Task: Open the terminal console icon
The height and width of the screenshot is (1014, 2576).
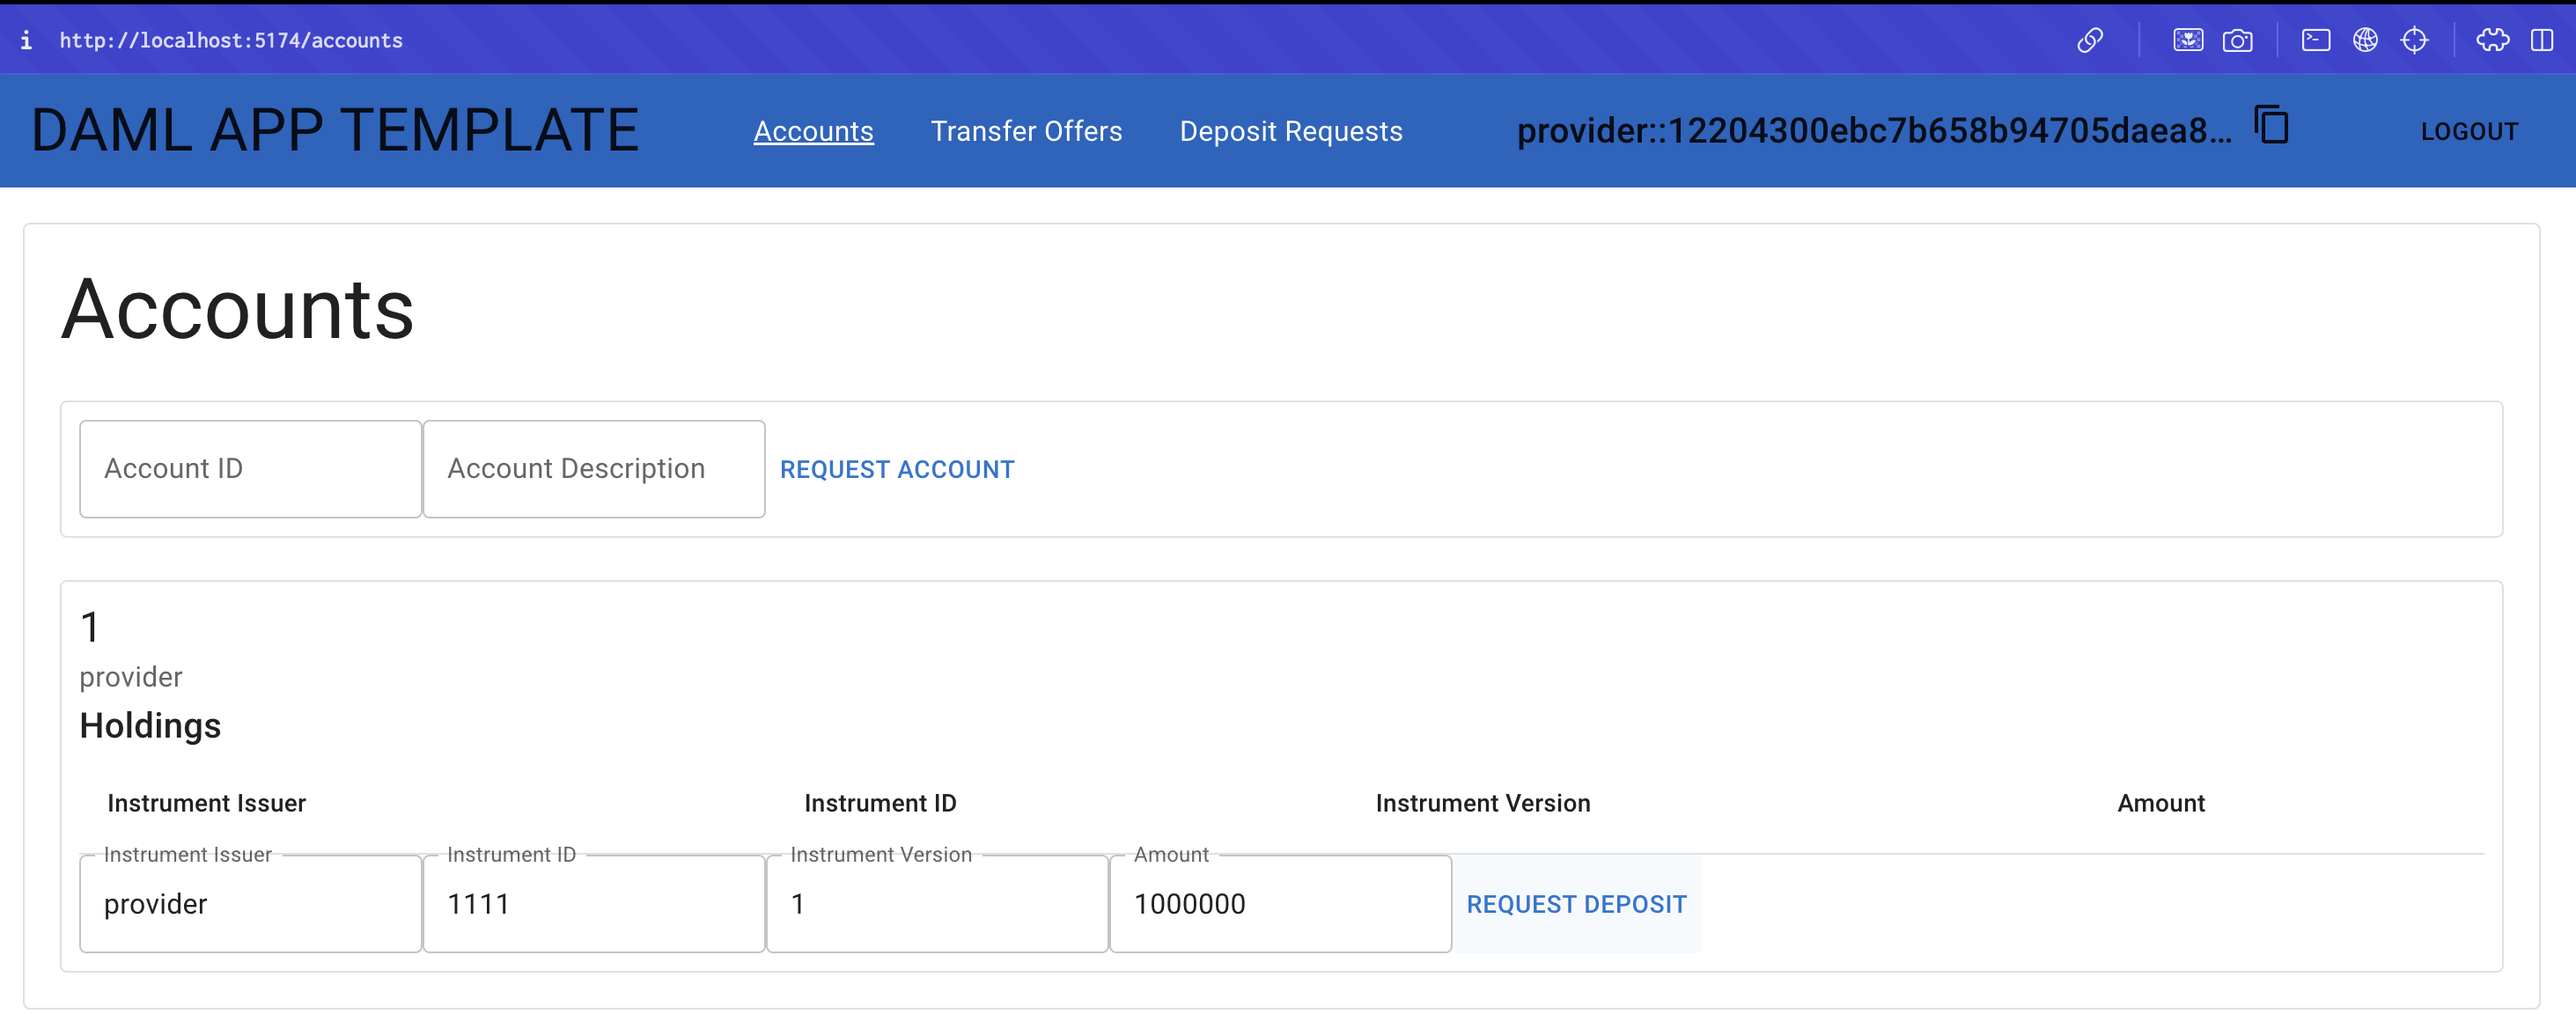Action: [2316, 40]
